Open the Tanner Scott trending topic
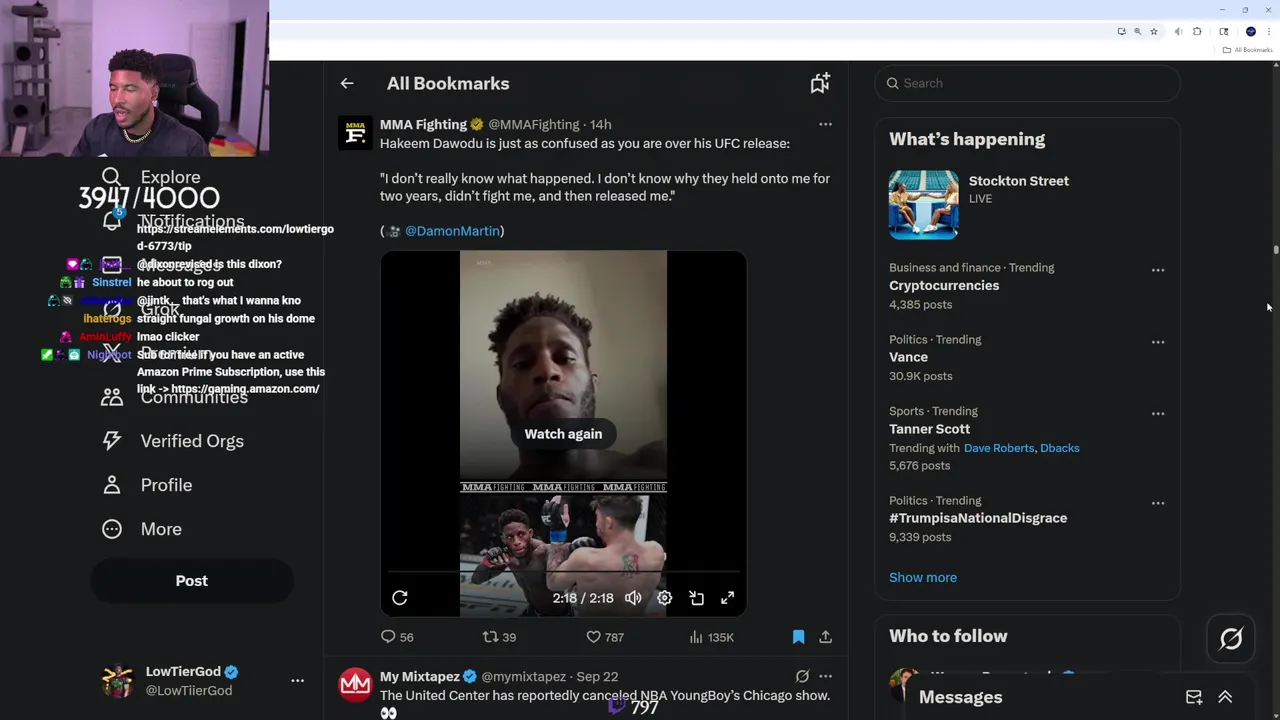The image size is (1280, 720). click(x=929, y=429)
